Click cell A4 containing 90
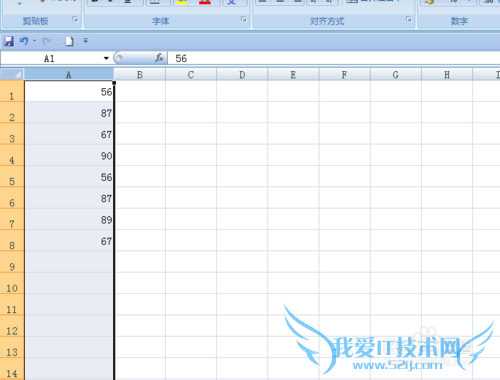Viewport: 500px width, 380px height. point(69,155)
